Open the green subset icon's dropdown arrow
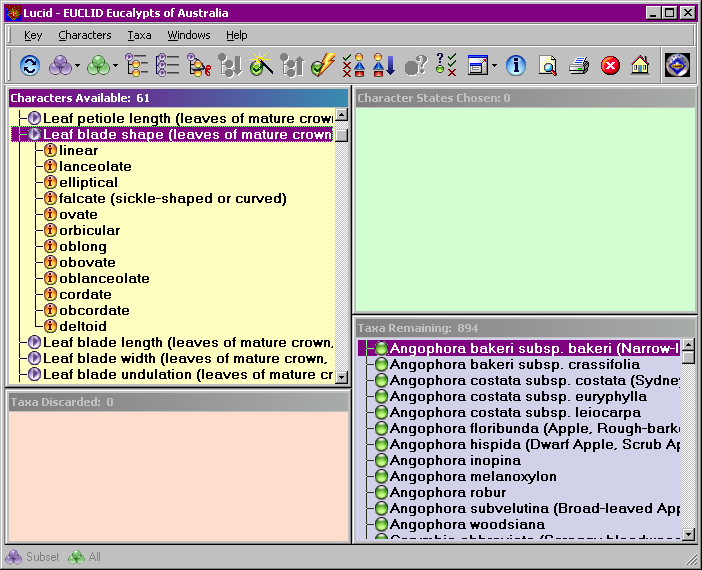702x570 pixels. [x=115, y=66]
